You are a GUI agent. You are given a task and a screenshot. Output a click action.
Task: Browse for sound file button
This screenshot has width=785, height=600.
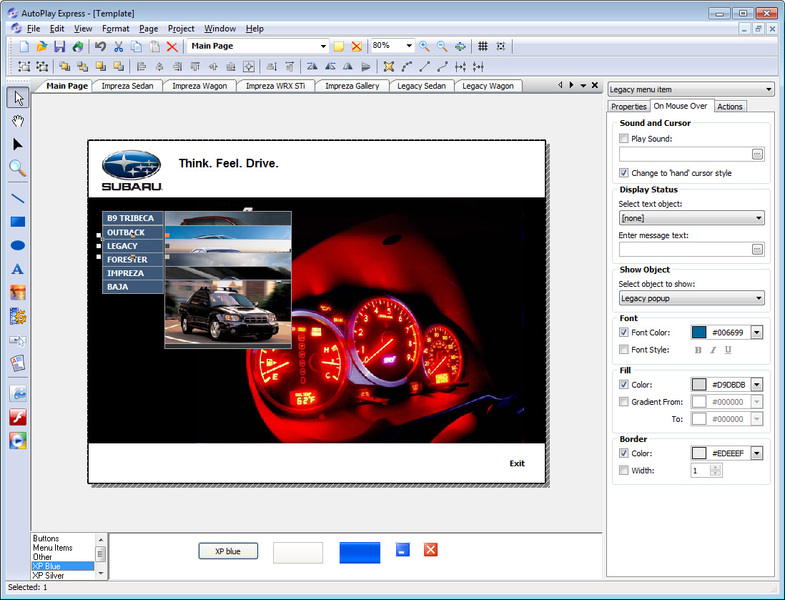(x=757, y=154)
